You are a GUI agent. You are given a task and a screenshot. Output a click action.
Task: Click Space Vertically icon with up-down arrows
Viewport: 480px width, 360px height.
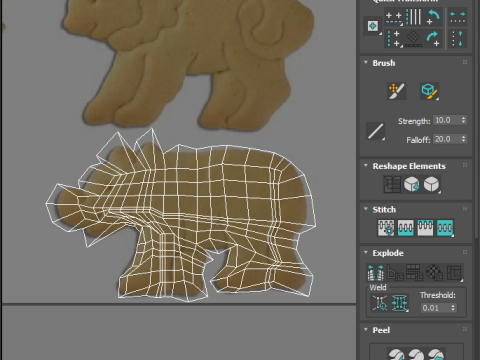click(457, 38)
